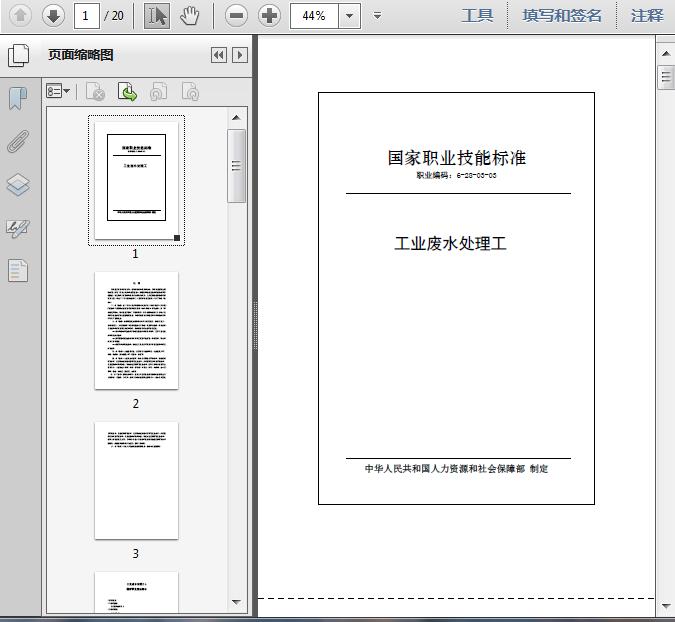Open the layers panel

click(x=18, y=185)
